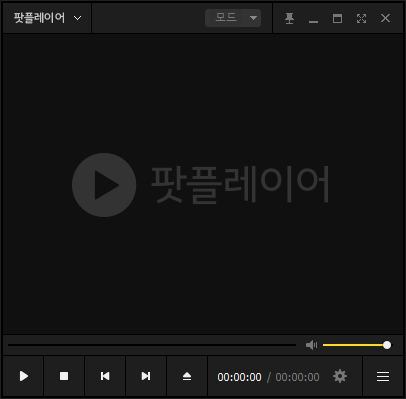Viewport: 406px width, 399px height.
Task: Click the total duration 00:00:00 display
Action: click(297, 377)
